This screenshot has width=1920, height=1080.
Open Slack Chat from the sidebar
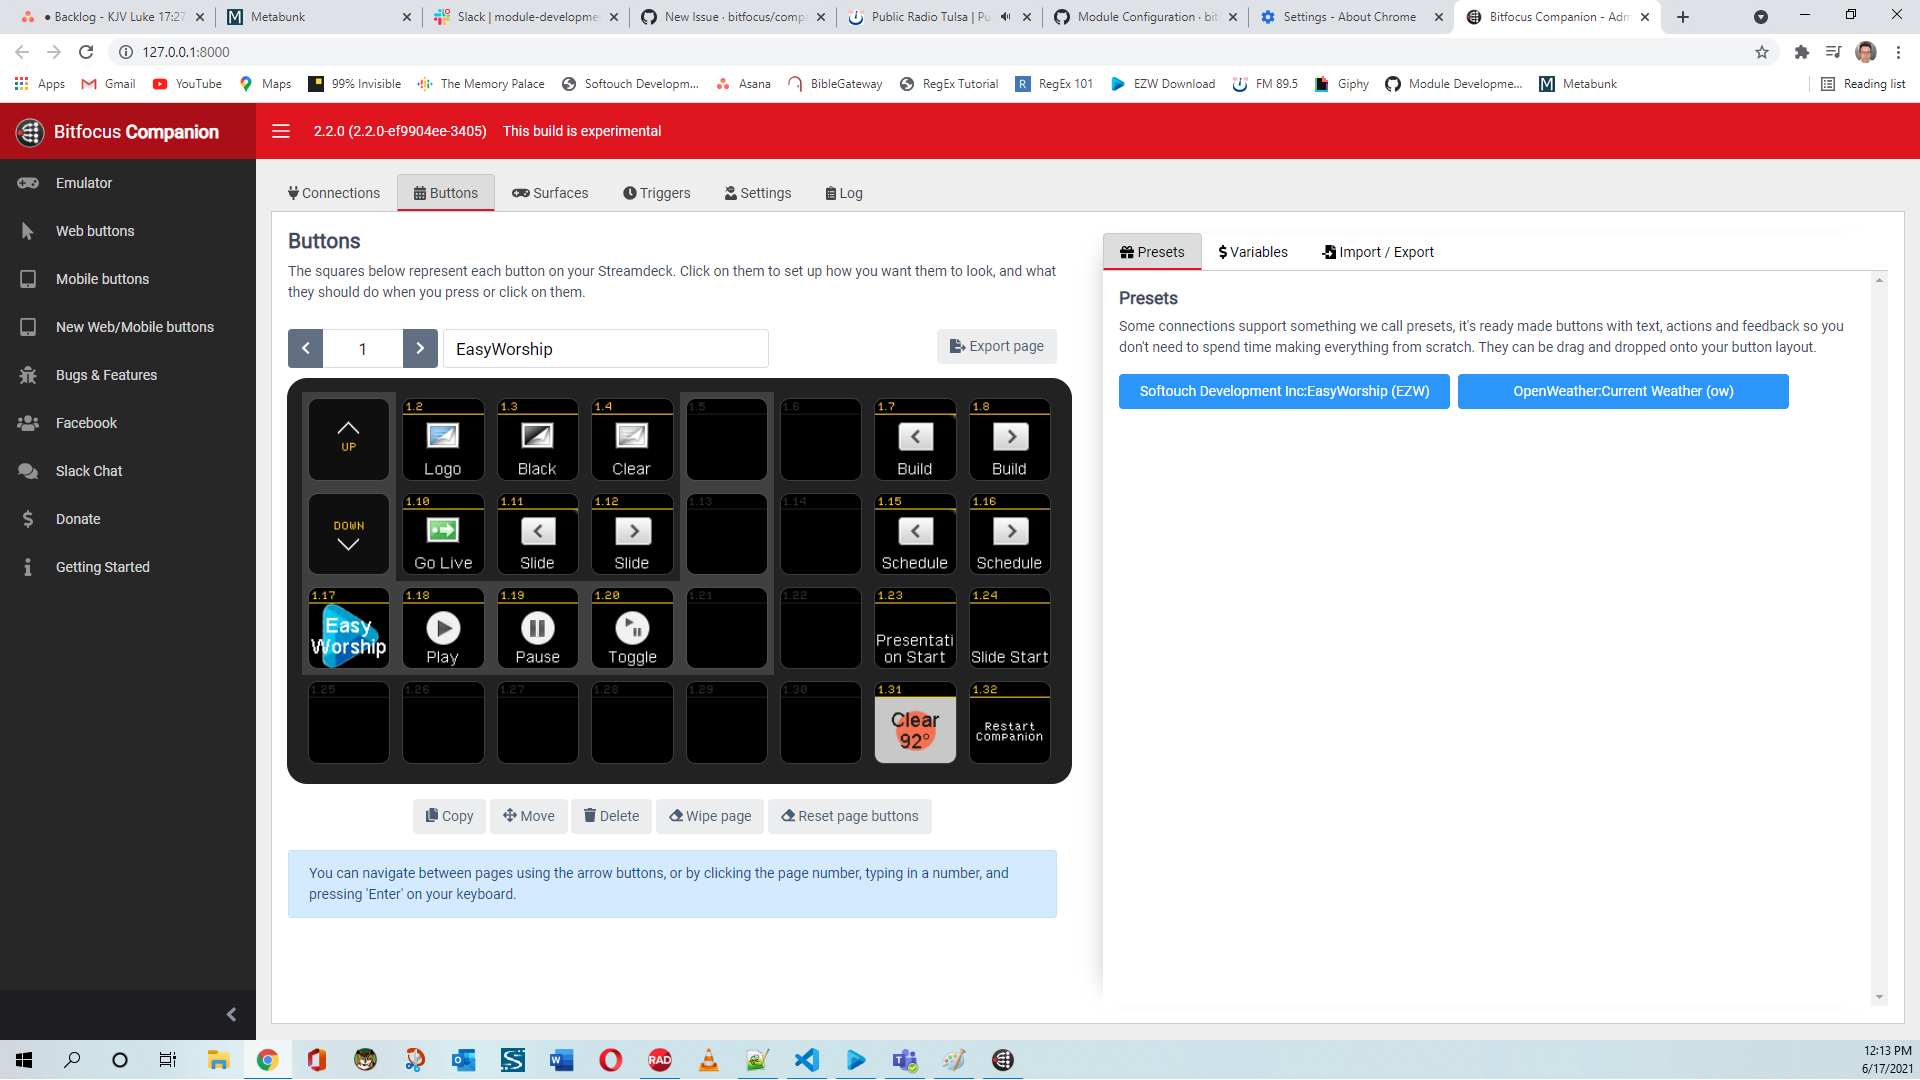pos(88,470)
